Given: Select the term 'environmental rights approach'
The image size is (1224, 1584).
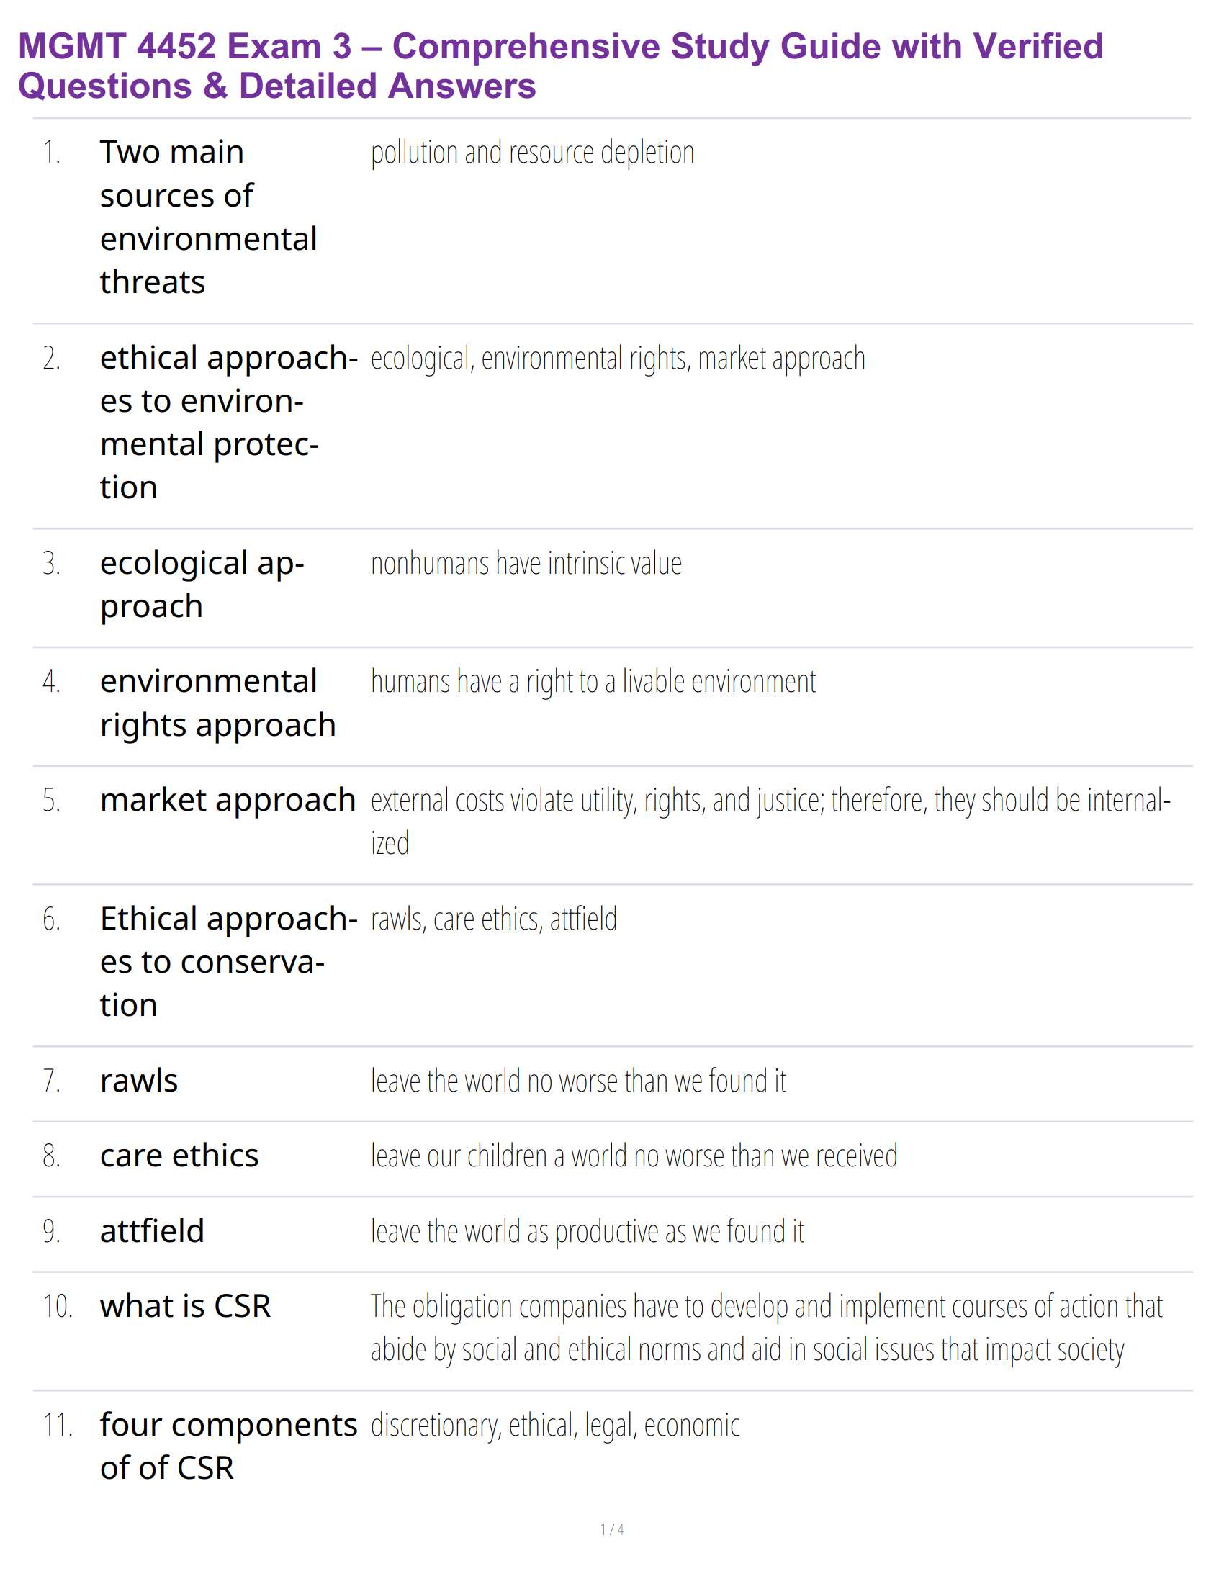Looking at the screenshot, I should pos(218,703).
